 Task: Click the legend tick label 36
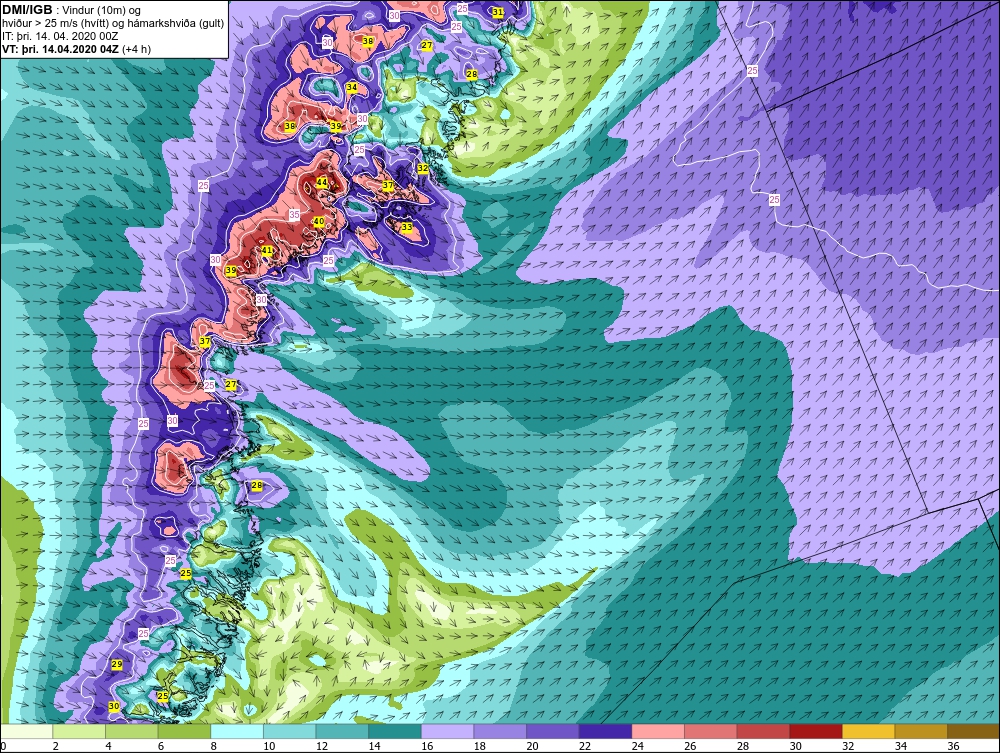[953, 746]
